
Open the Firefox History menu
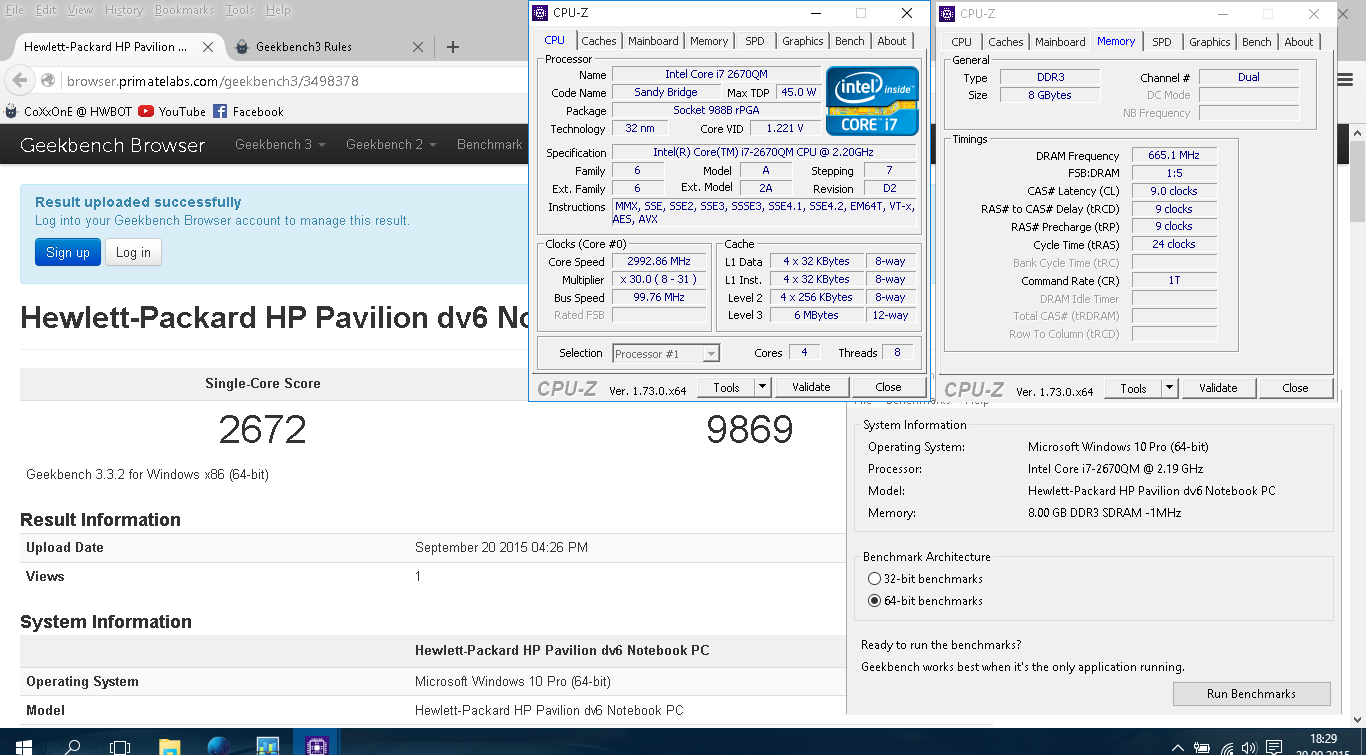coord(124,10)
